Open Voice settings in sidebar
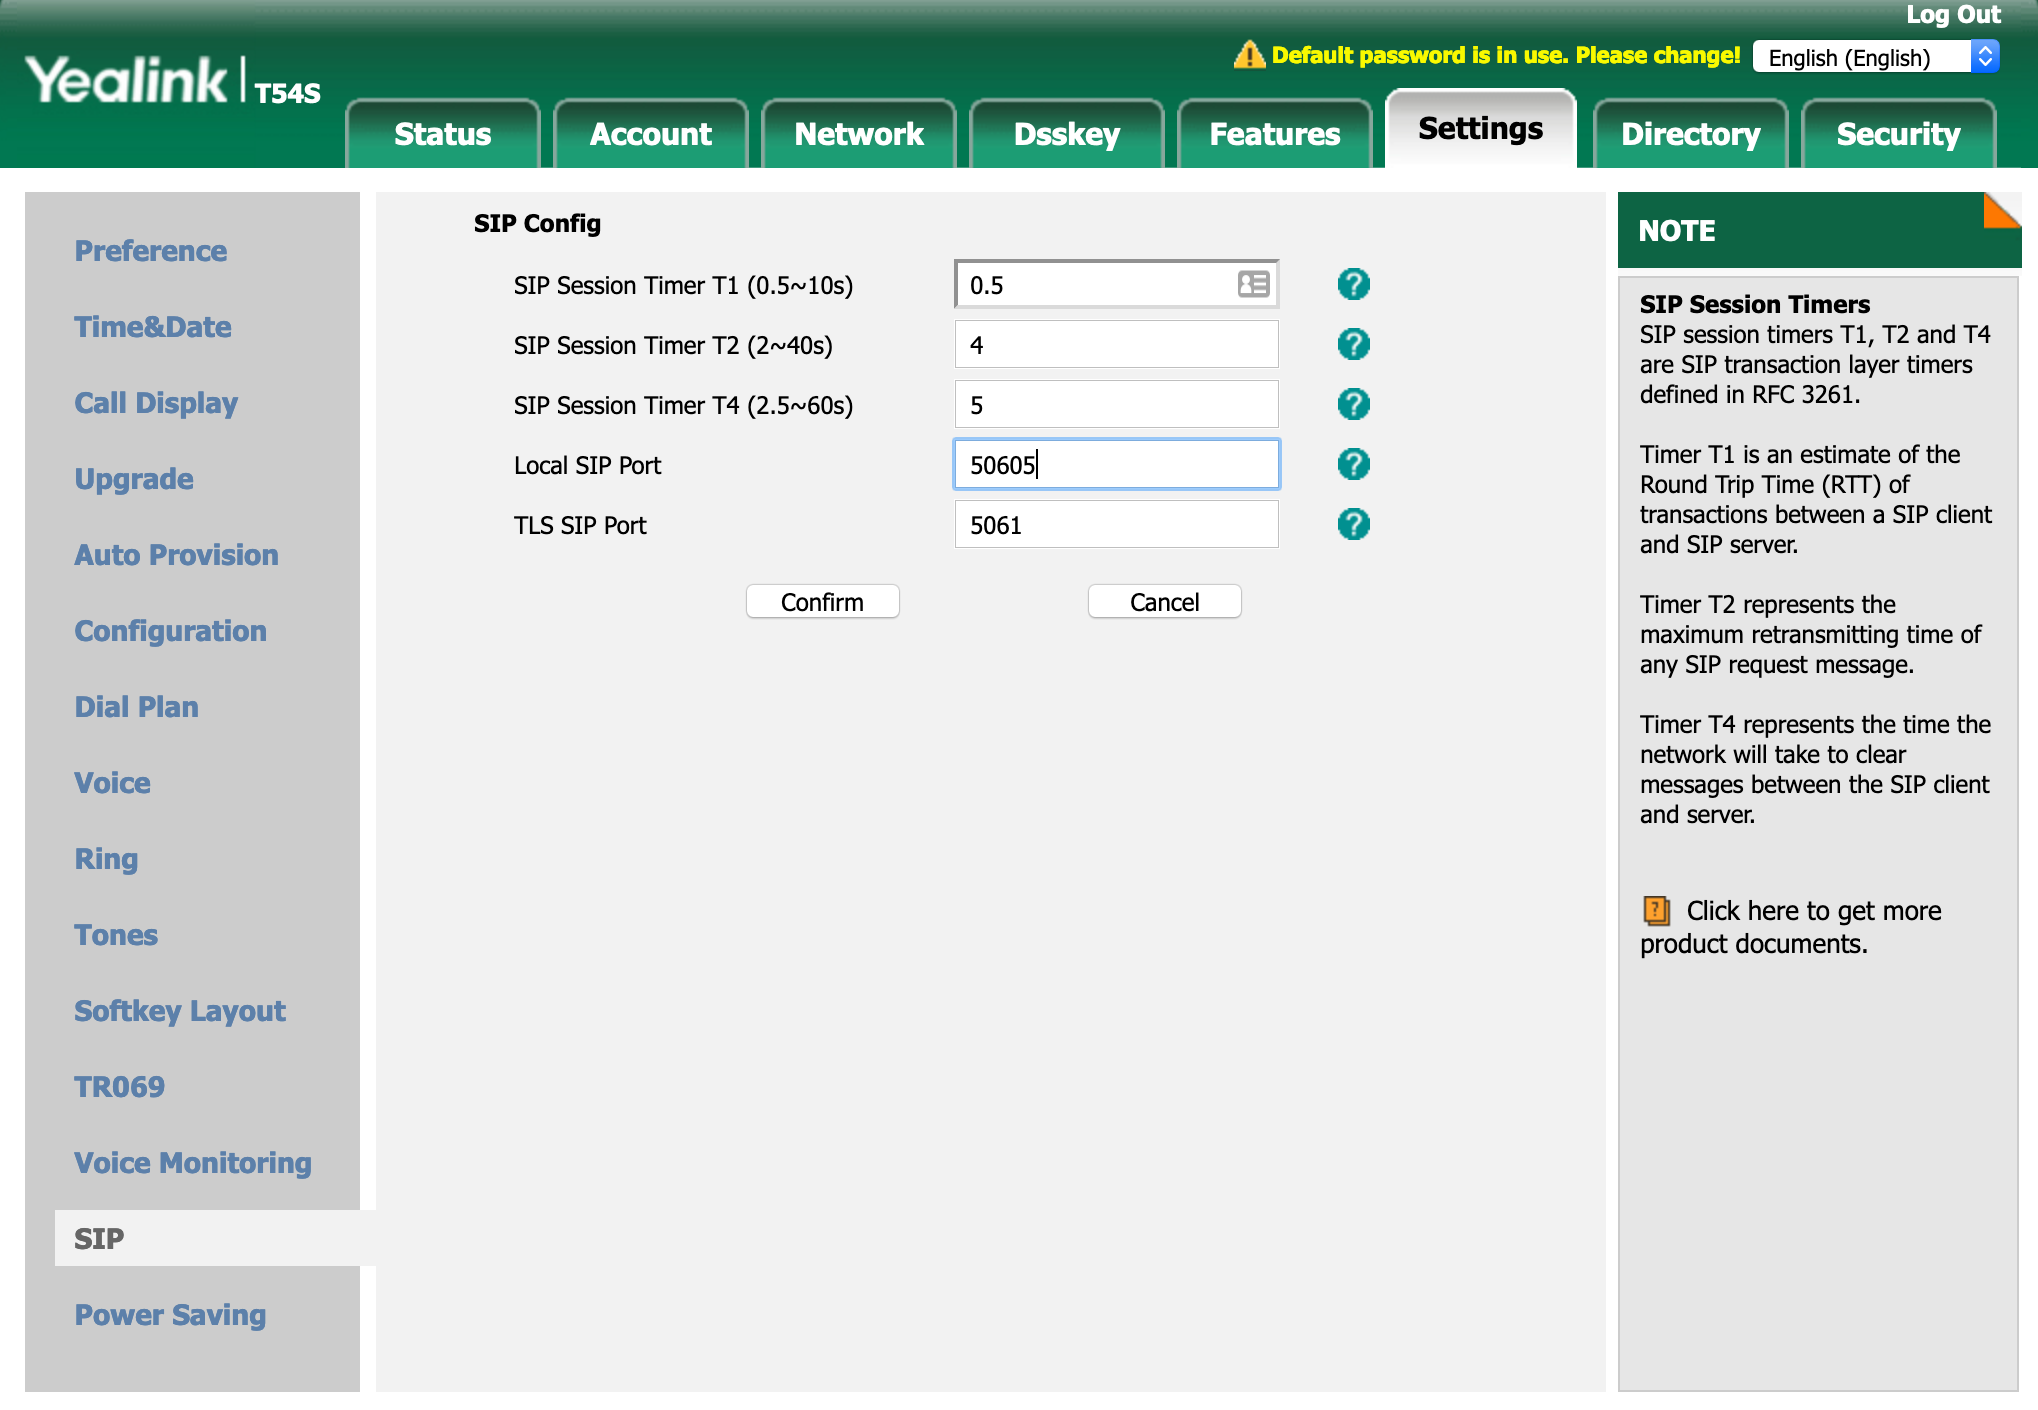2038x1410 pixels. (112, 782)
